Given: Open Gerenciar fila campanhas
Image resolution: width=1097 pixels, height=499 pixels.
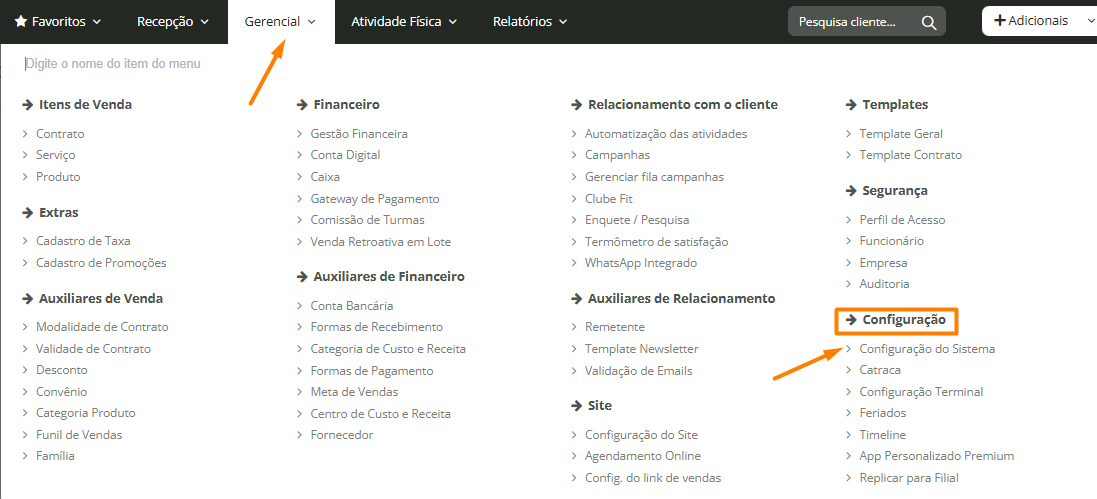Looking at the screenshot, I should click(654, 177).
